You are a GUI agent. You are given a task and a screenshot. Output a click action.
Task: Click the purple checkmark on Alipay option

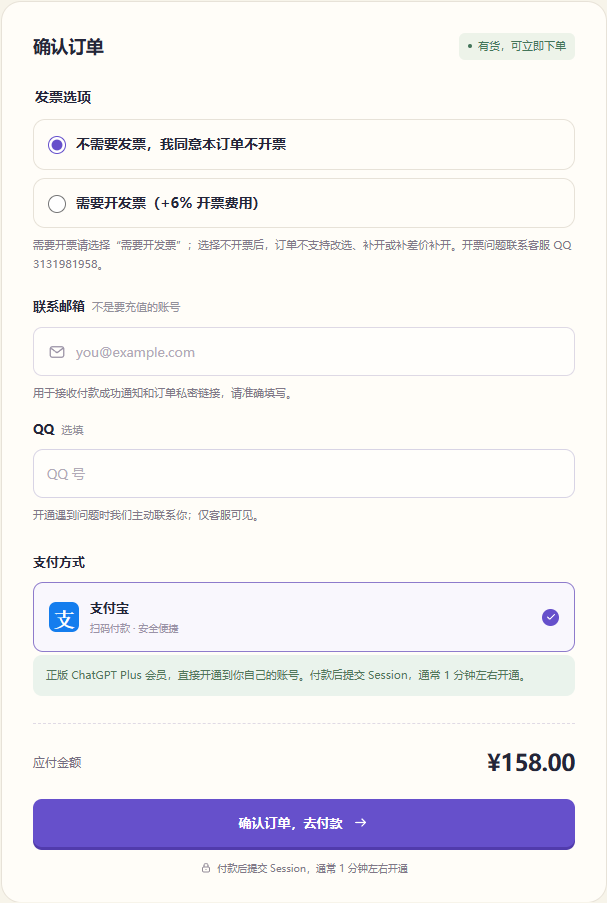click(x=551, y=617)
